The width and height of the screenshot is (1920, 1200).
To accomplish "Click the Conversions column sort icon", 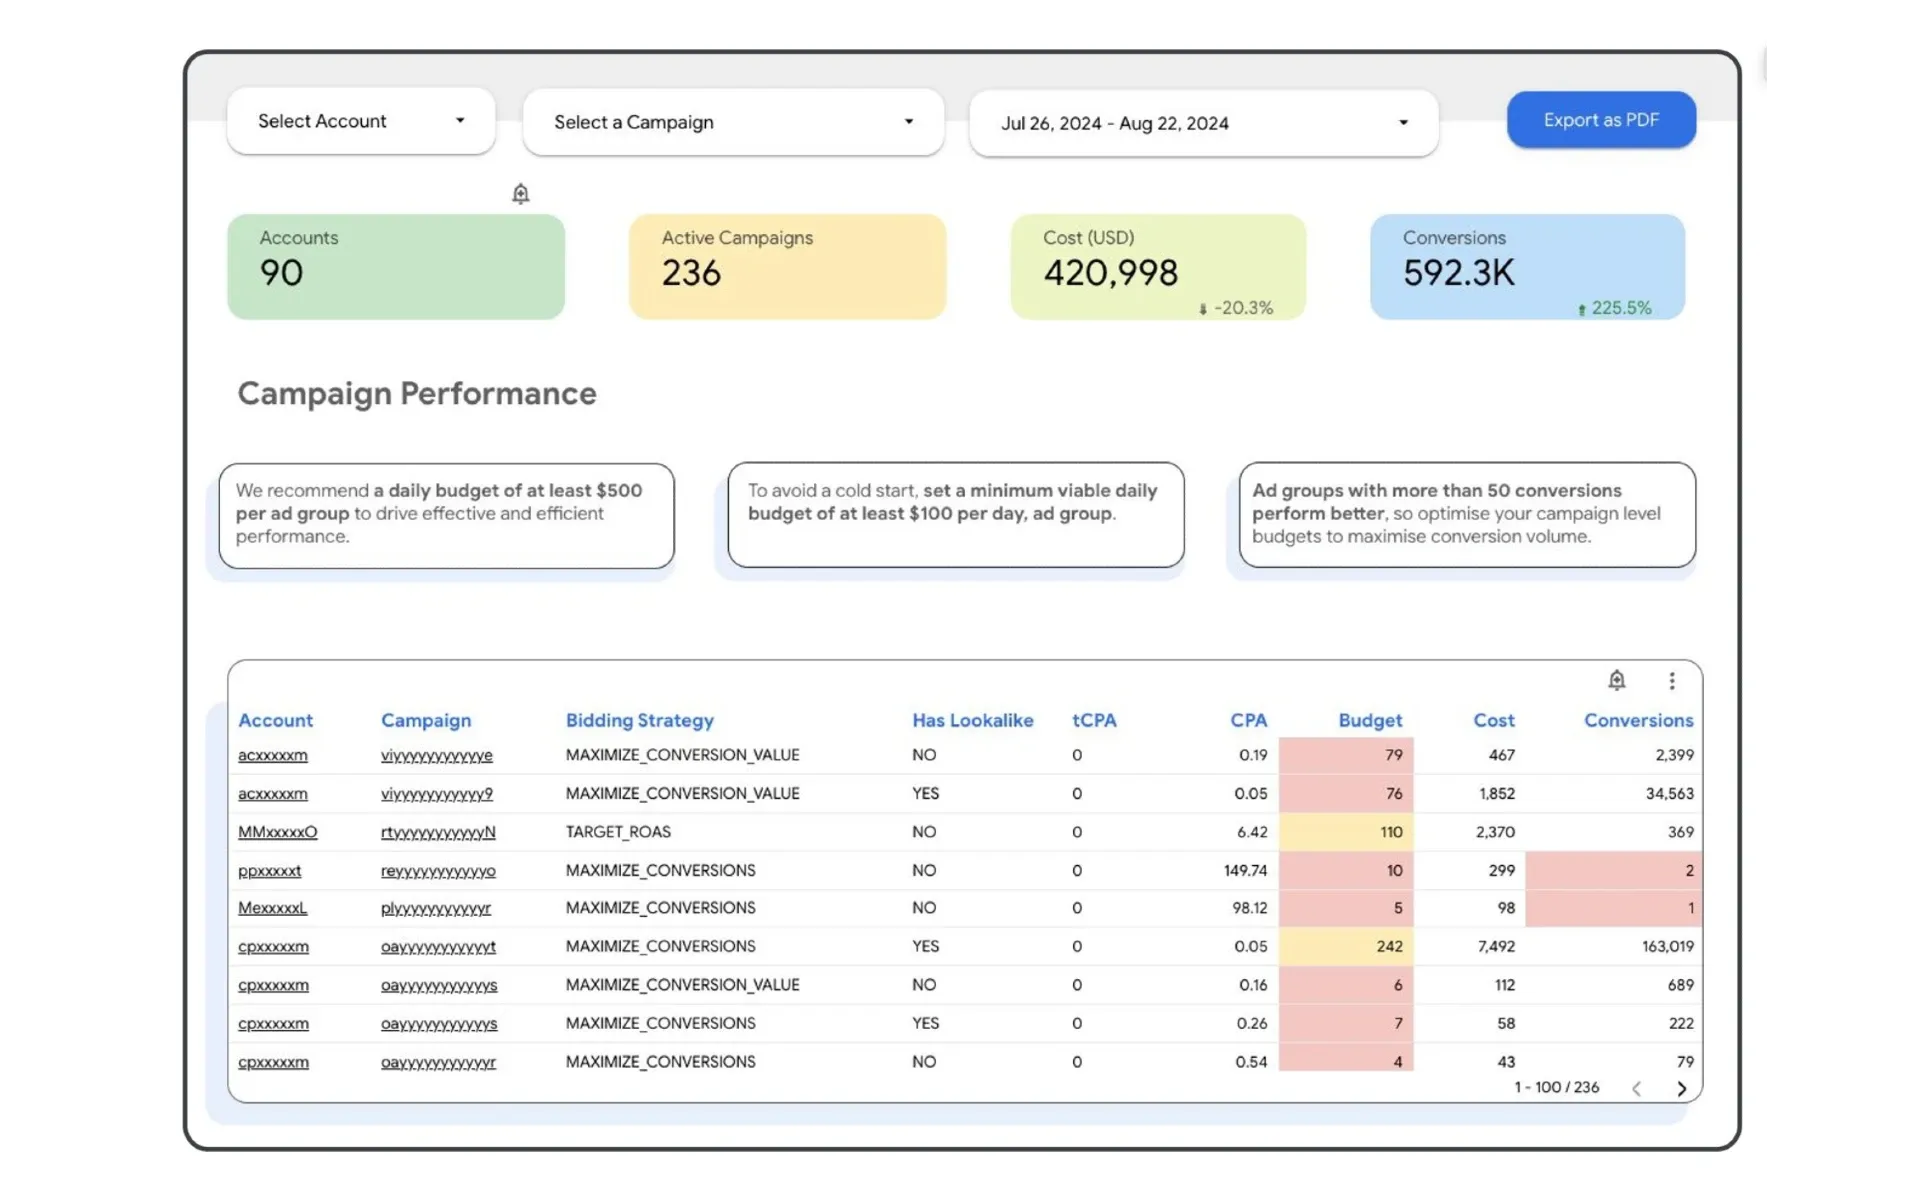I will 1639,719.
